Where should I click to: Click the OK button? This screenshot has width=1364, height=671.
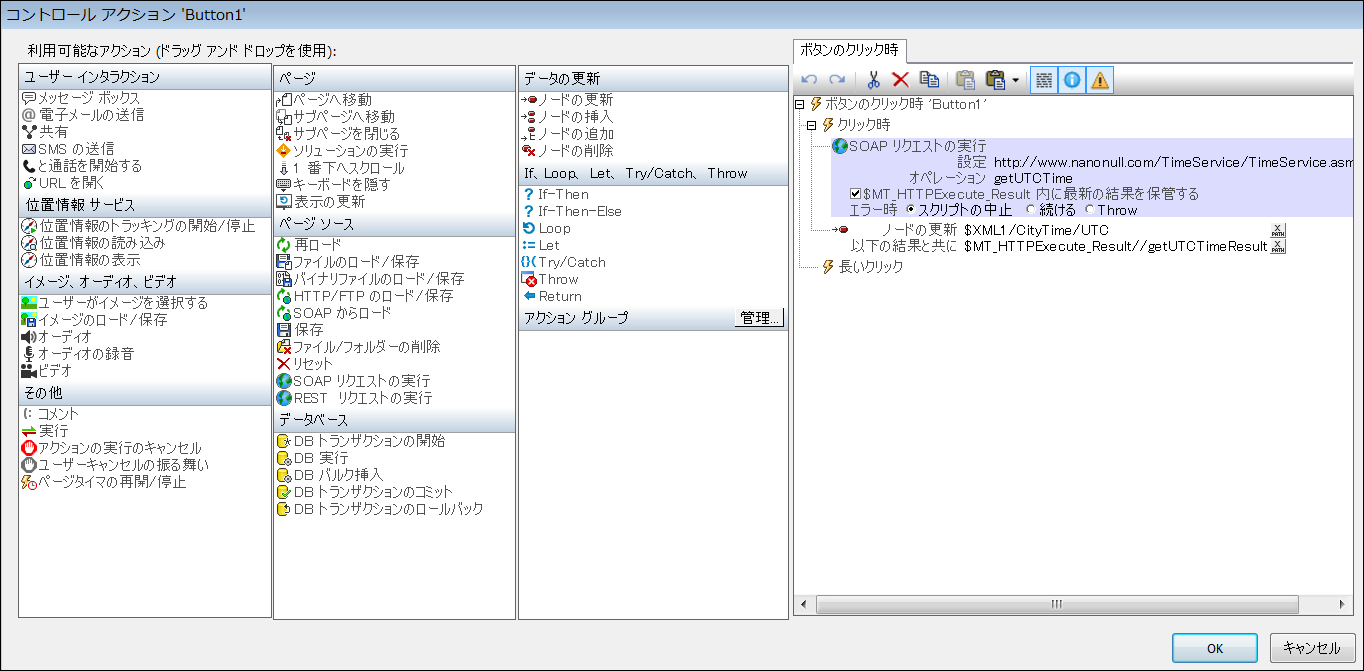click(x=1214, y=648)
